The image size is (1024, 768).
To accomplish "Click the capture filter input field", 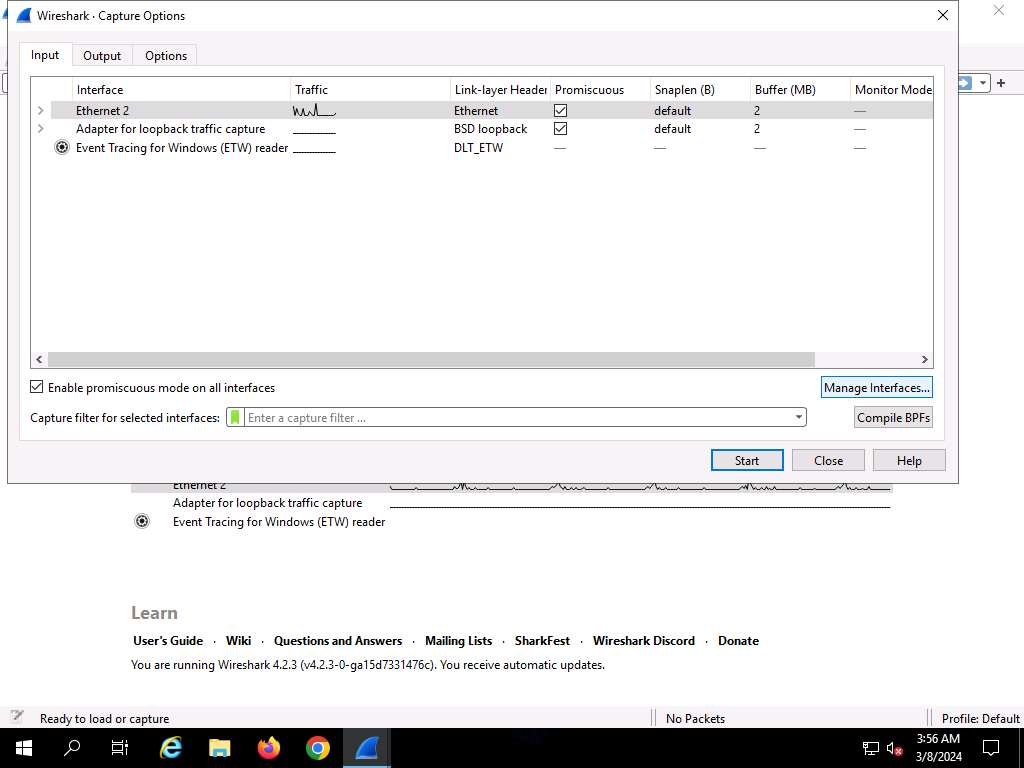I will pos(515,418).
